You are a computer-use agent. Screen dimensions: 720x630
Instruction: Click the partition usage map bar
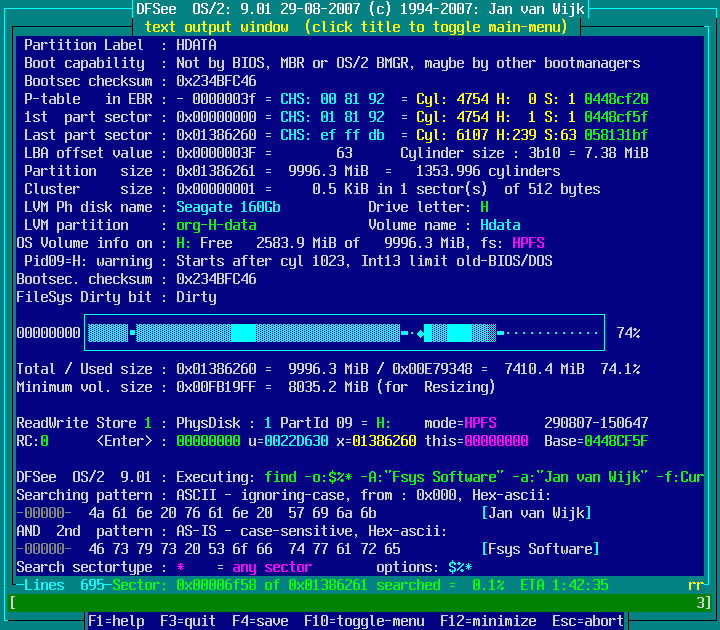[x=344, y=332]
